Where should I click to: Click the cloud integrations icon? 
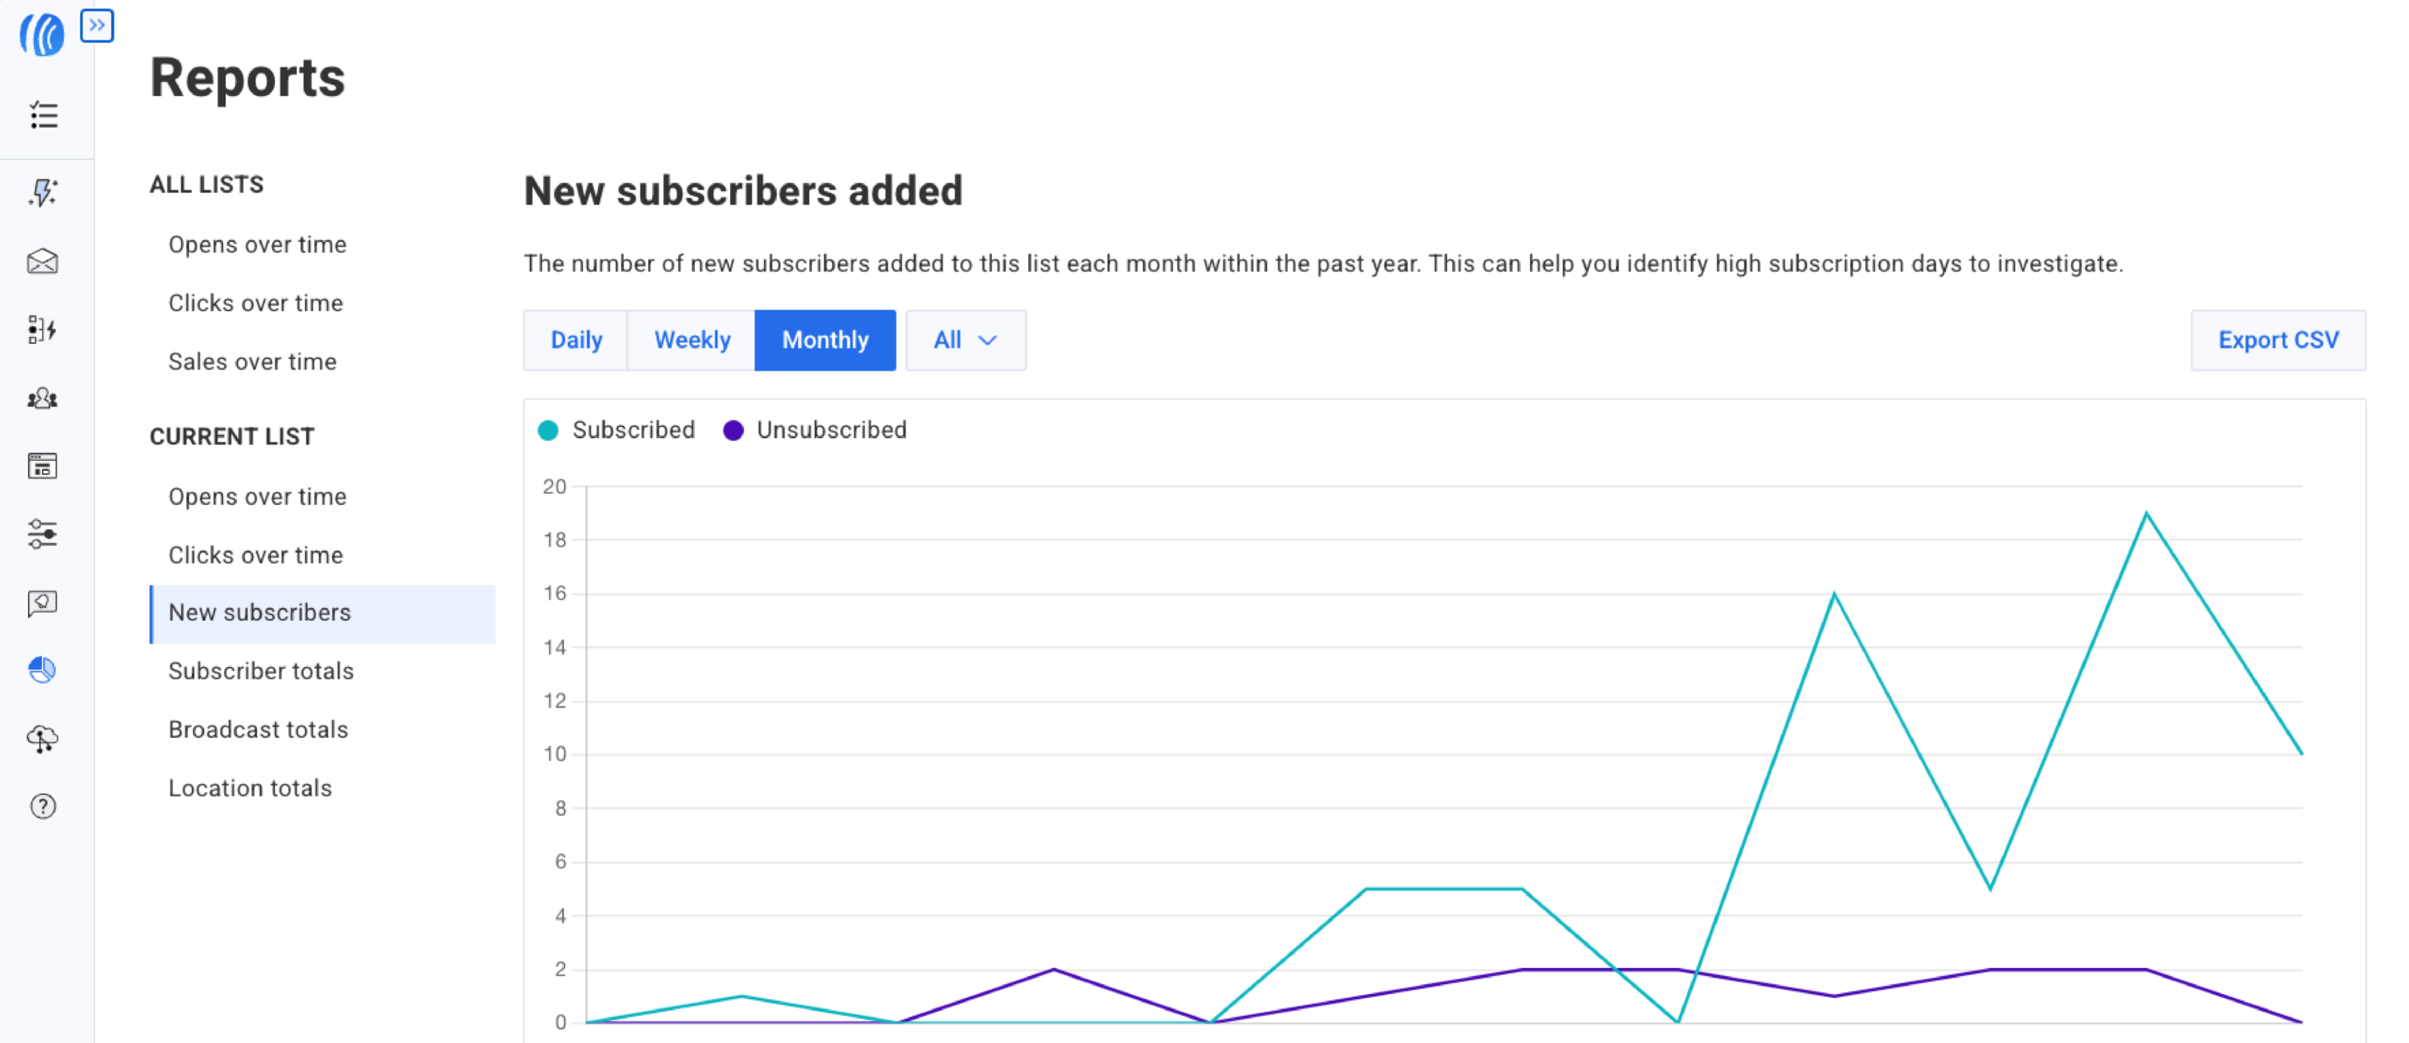(43, 739)
